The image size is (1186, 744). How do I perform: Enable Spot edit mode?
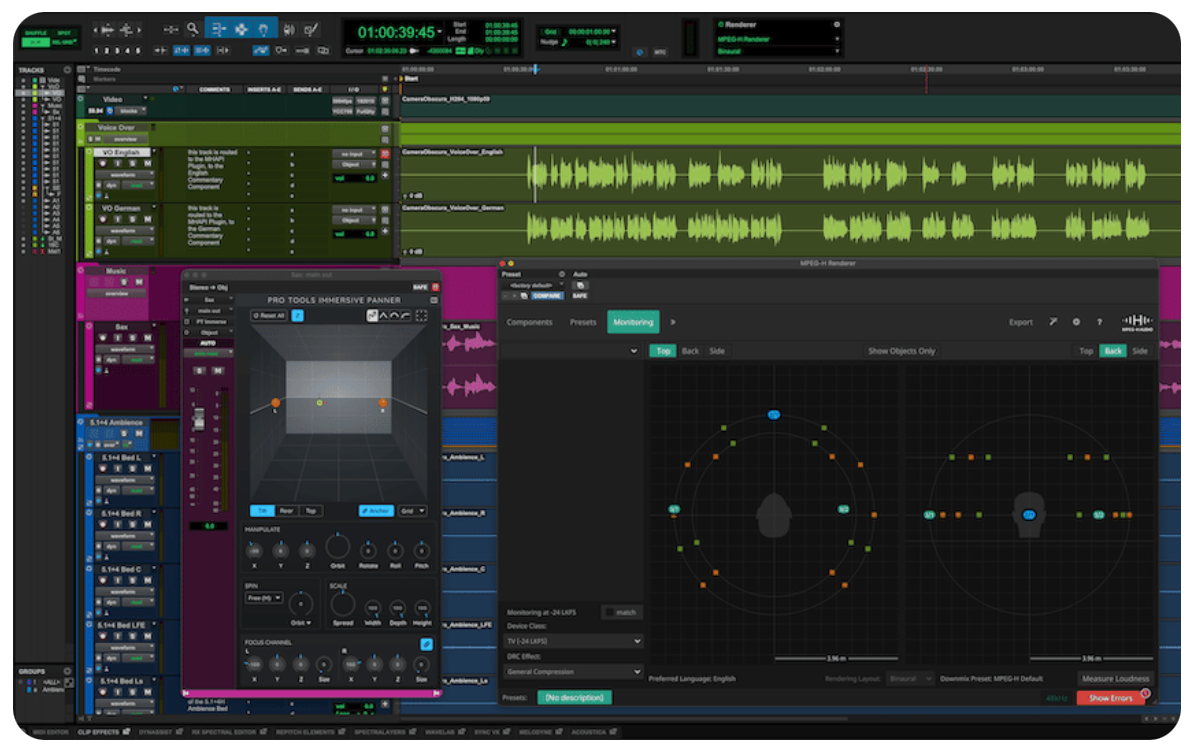(x=64, y=33)
